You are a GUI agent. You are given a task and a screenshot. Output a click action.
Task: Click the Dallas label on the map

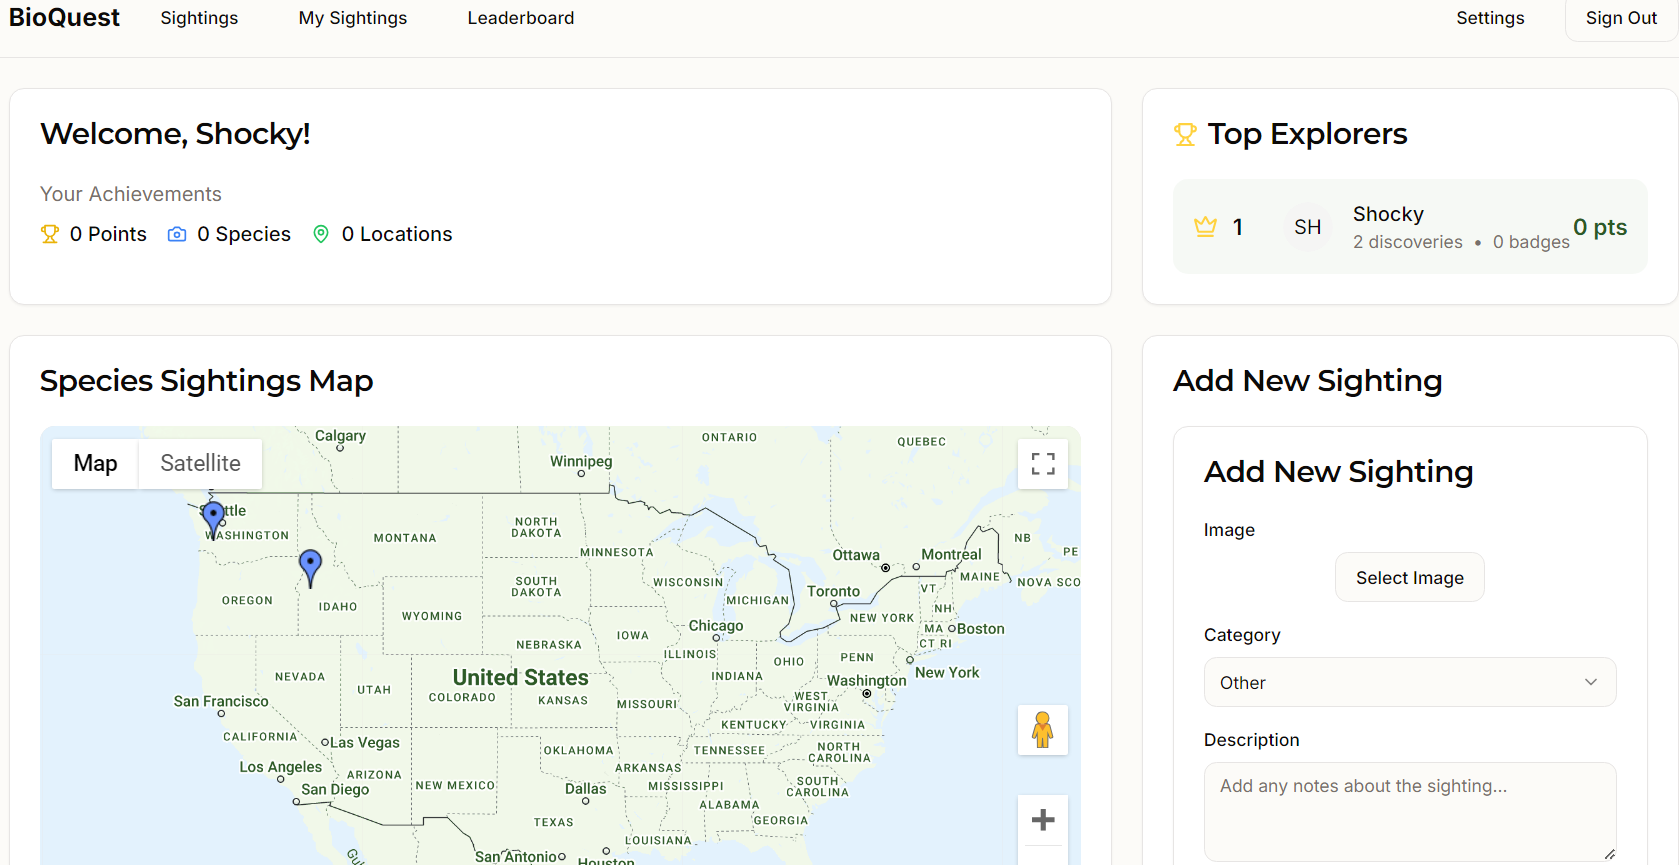coord(585,789)
